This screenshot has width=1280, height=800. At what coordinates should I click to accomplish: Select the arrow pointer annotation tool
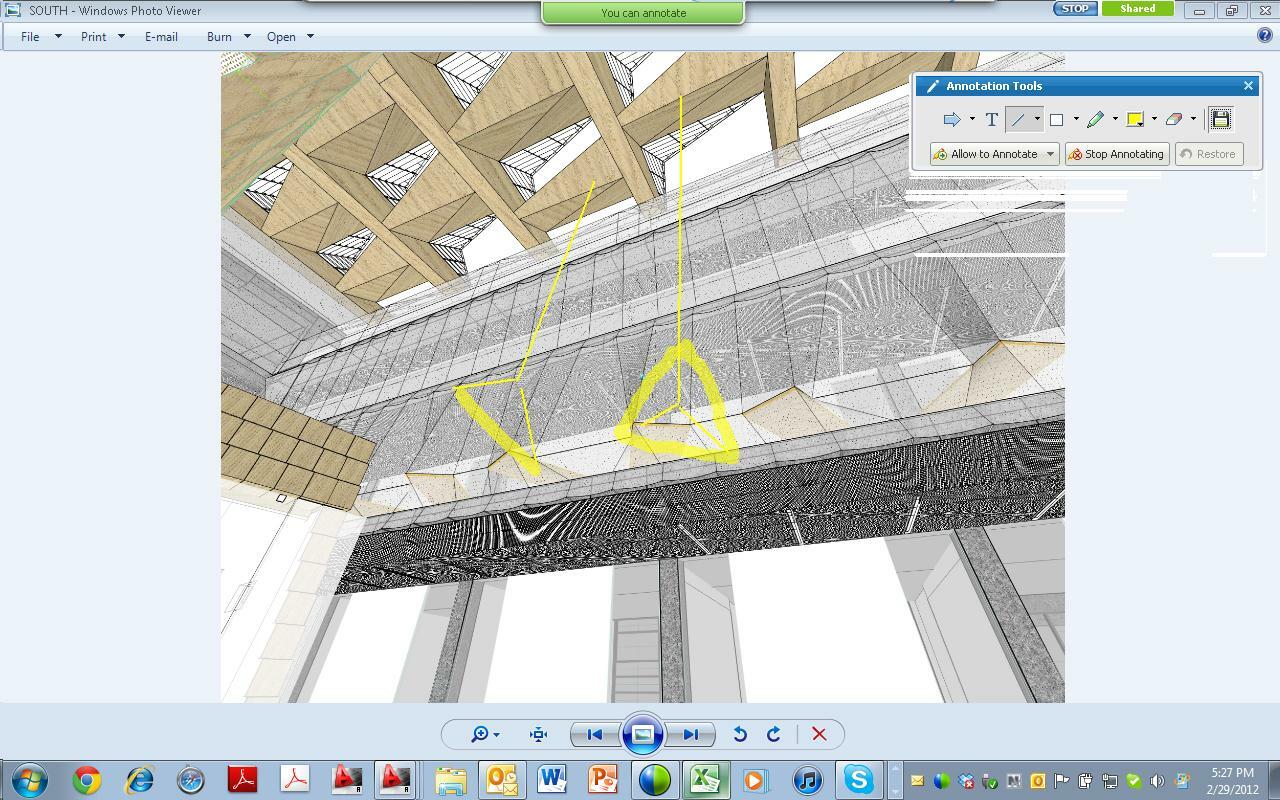tap(951, 120)
